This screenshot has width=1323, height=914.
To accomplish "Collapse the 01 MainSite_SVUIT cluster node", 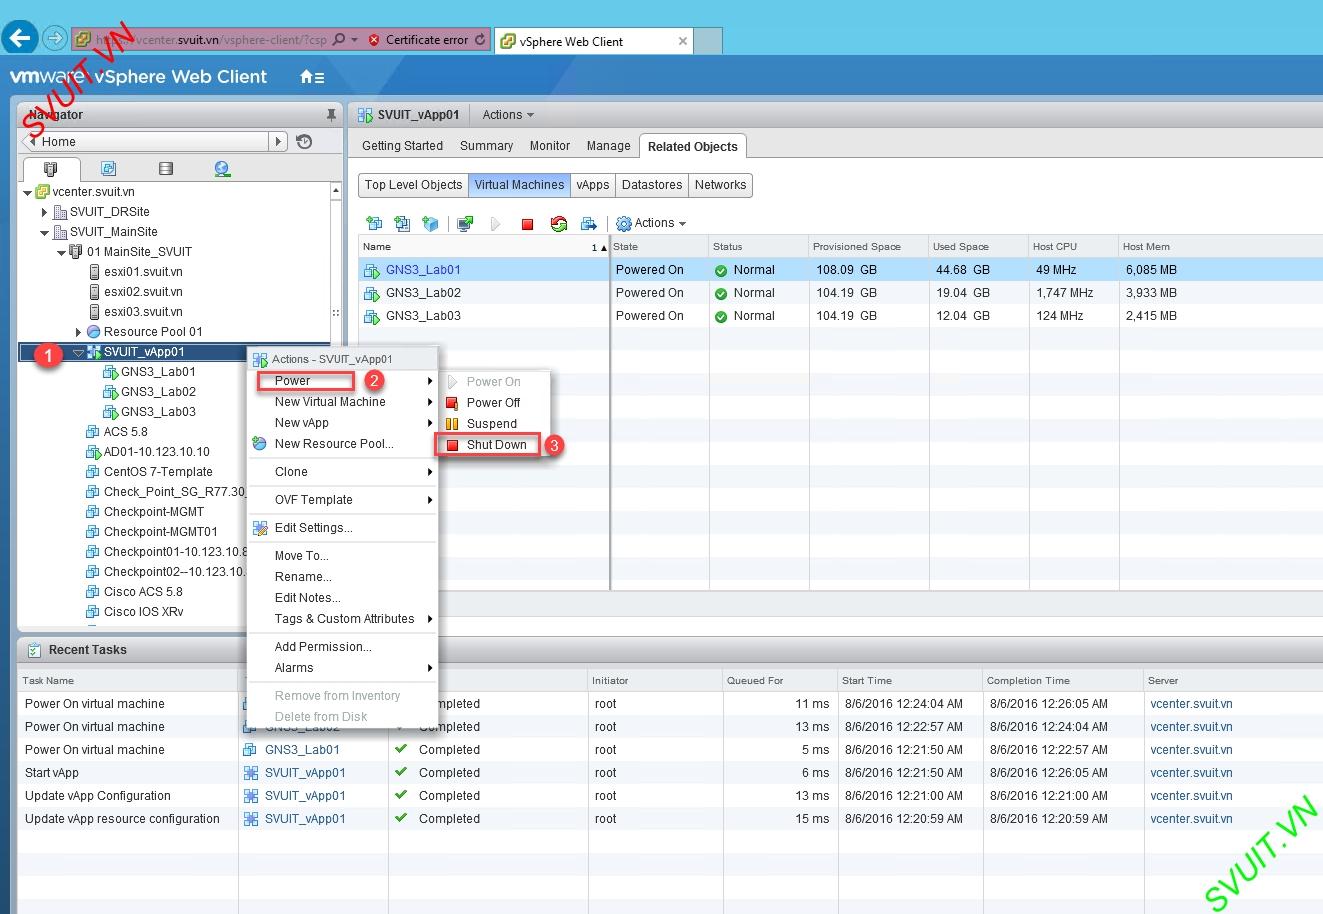I will (x=61, y=252).
